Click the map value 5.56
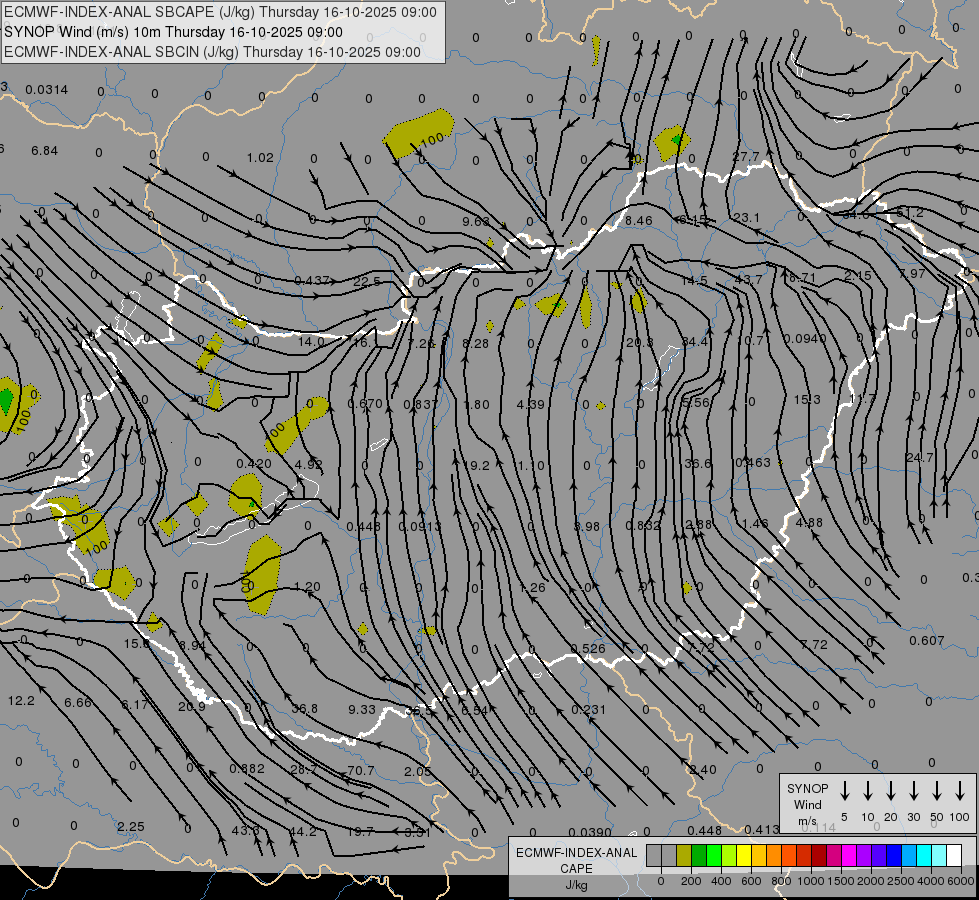Viewport: 979px width, 900px height. 697,402
